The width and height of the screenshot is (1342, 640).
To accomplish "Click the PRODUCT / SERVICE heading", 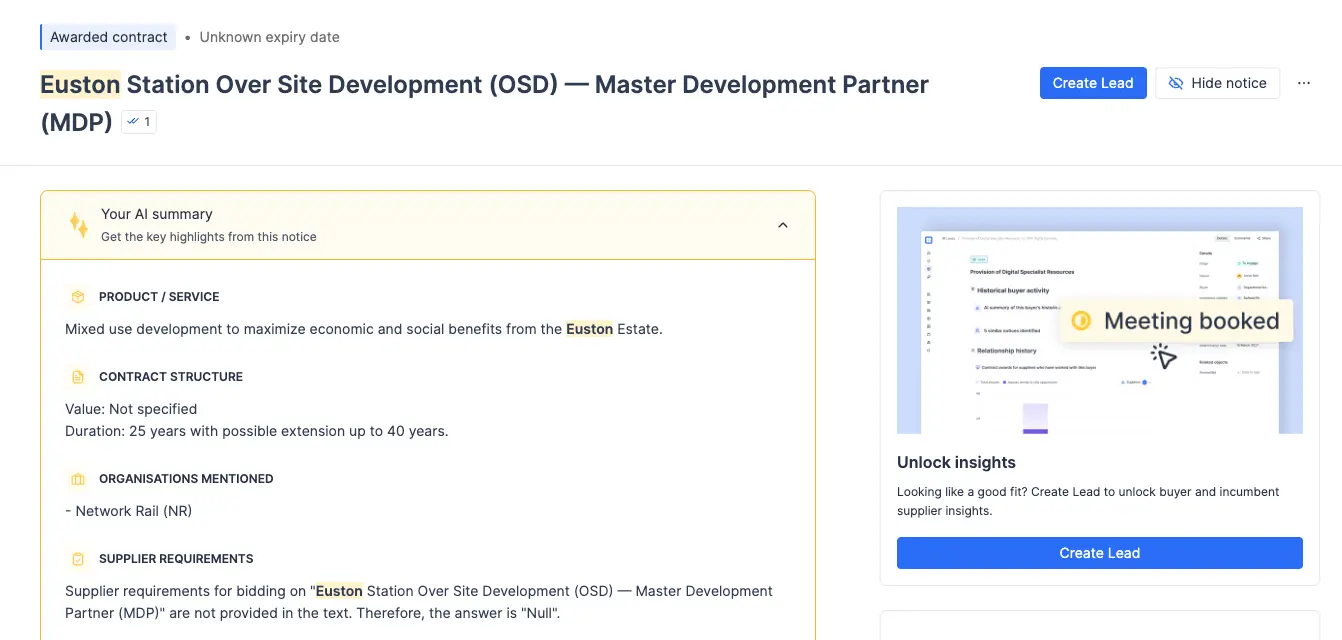I will click(159, 297).
